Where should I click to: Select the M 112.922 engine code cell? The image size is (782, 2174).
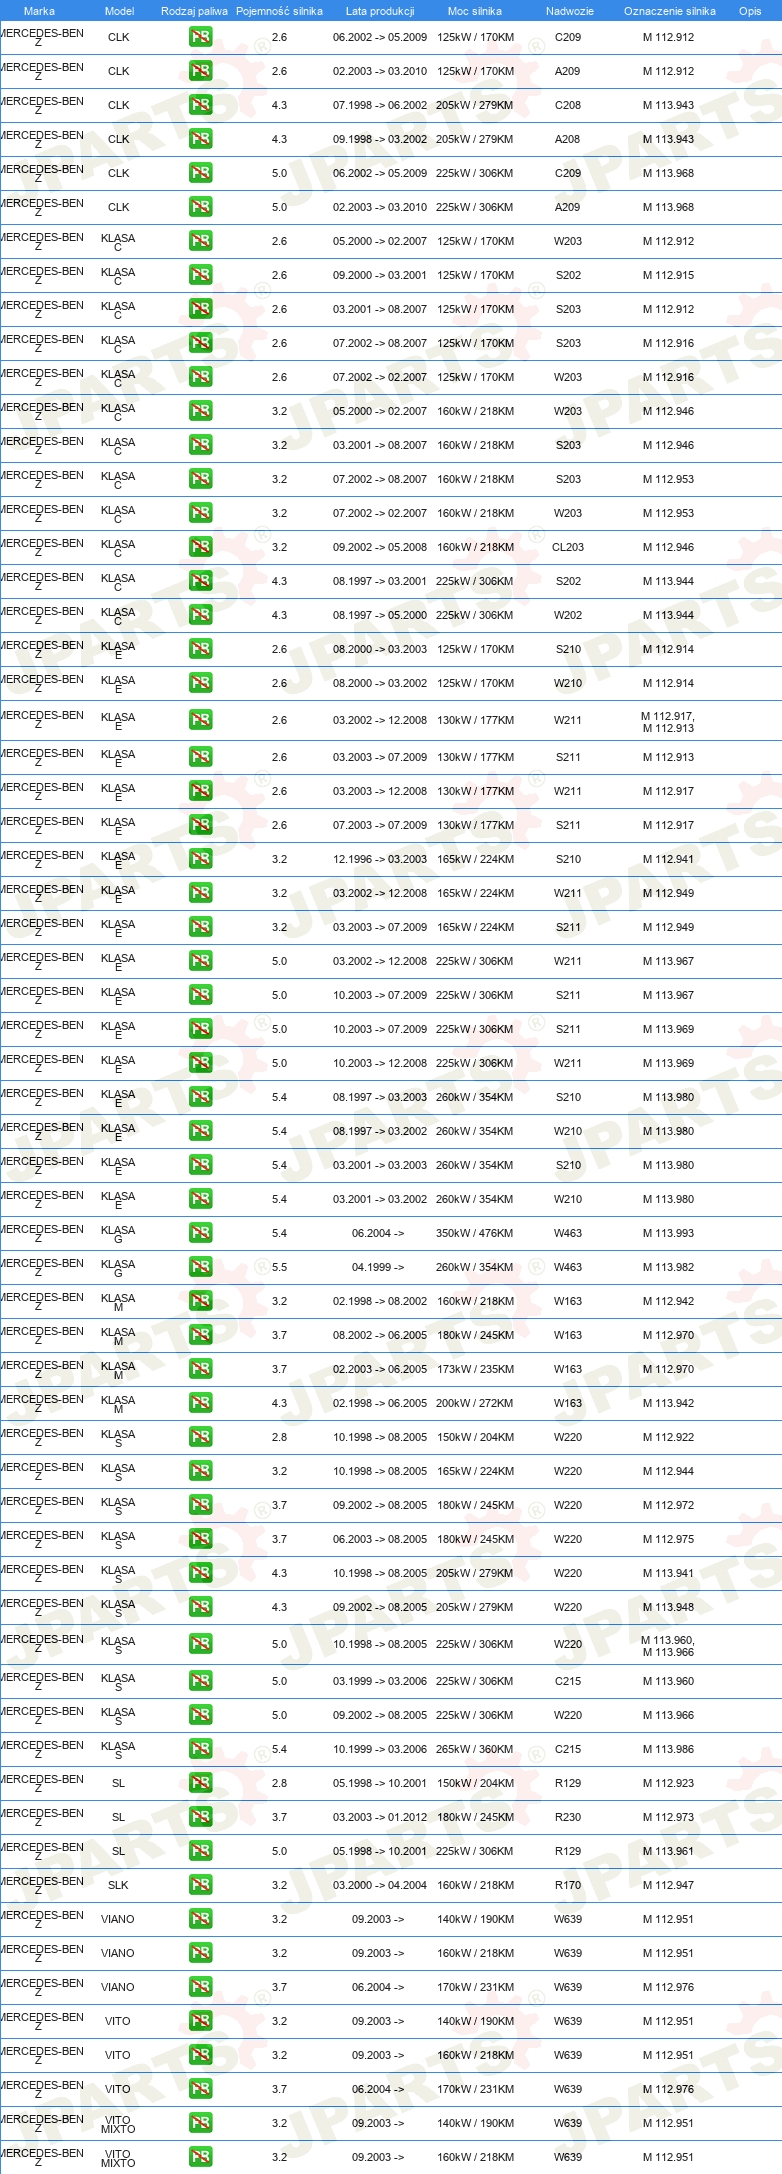pyautogui.click(x=668, y=1437)
